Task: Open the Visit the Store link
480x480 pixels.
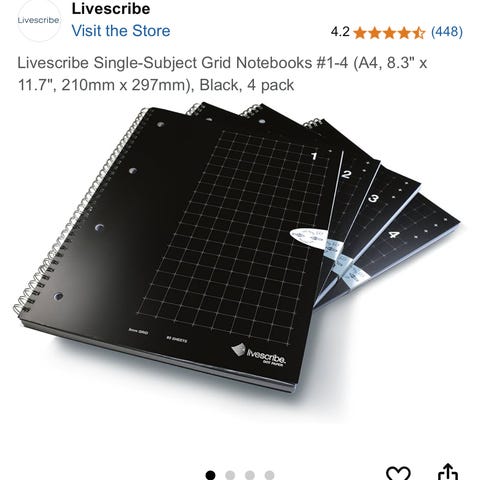Action: (x=121, y=31)
